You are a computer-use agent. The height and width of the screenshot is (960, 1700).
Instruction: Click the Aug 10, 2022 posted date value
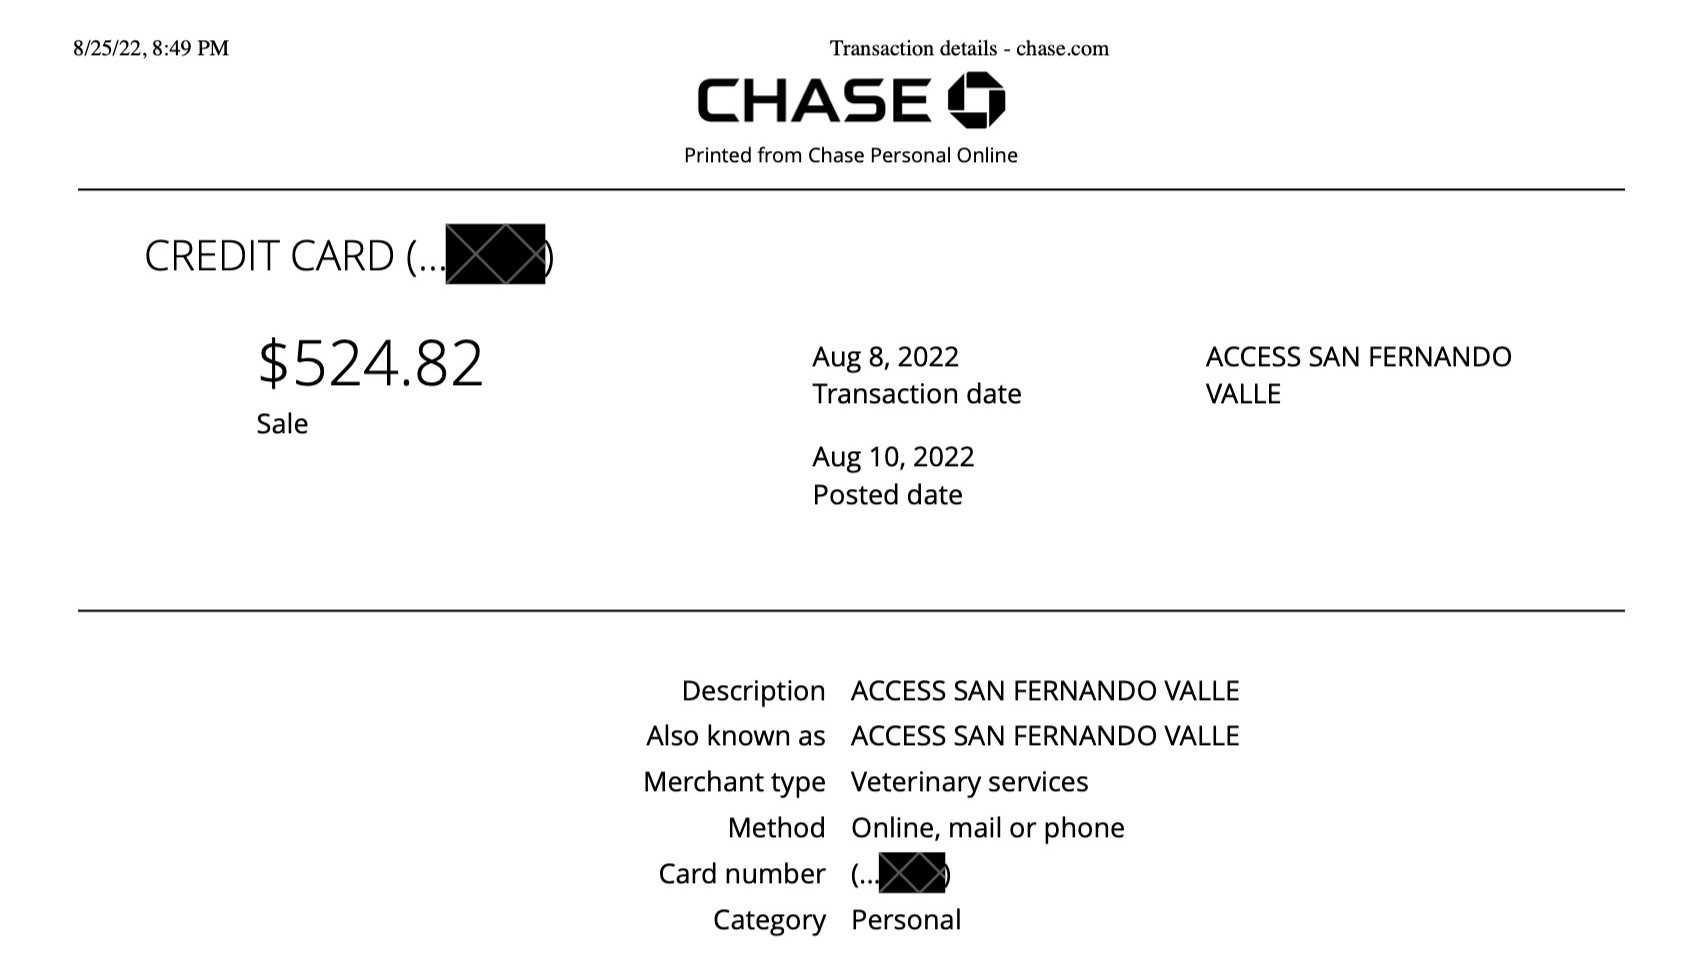(x=893, y=457)
